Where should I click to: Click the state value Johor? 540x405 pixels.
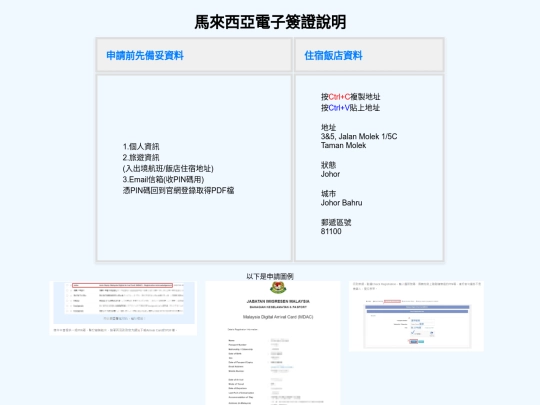pos(330,174)
